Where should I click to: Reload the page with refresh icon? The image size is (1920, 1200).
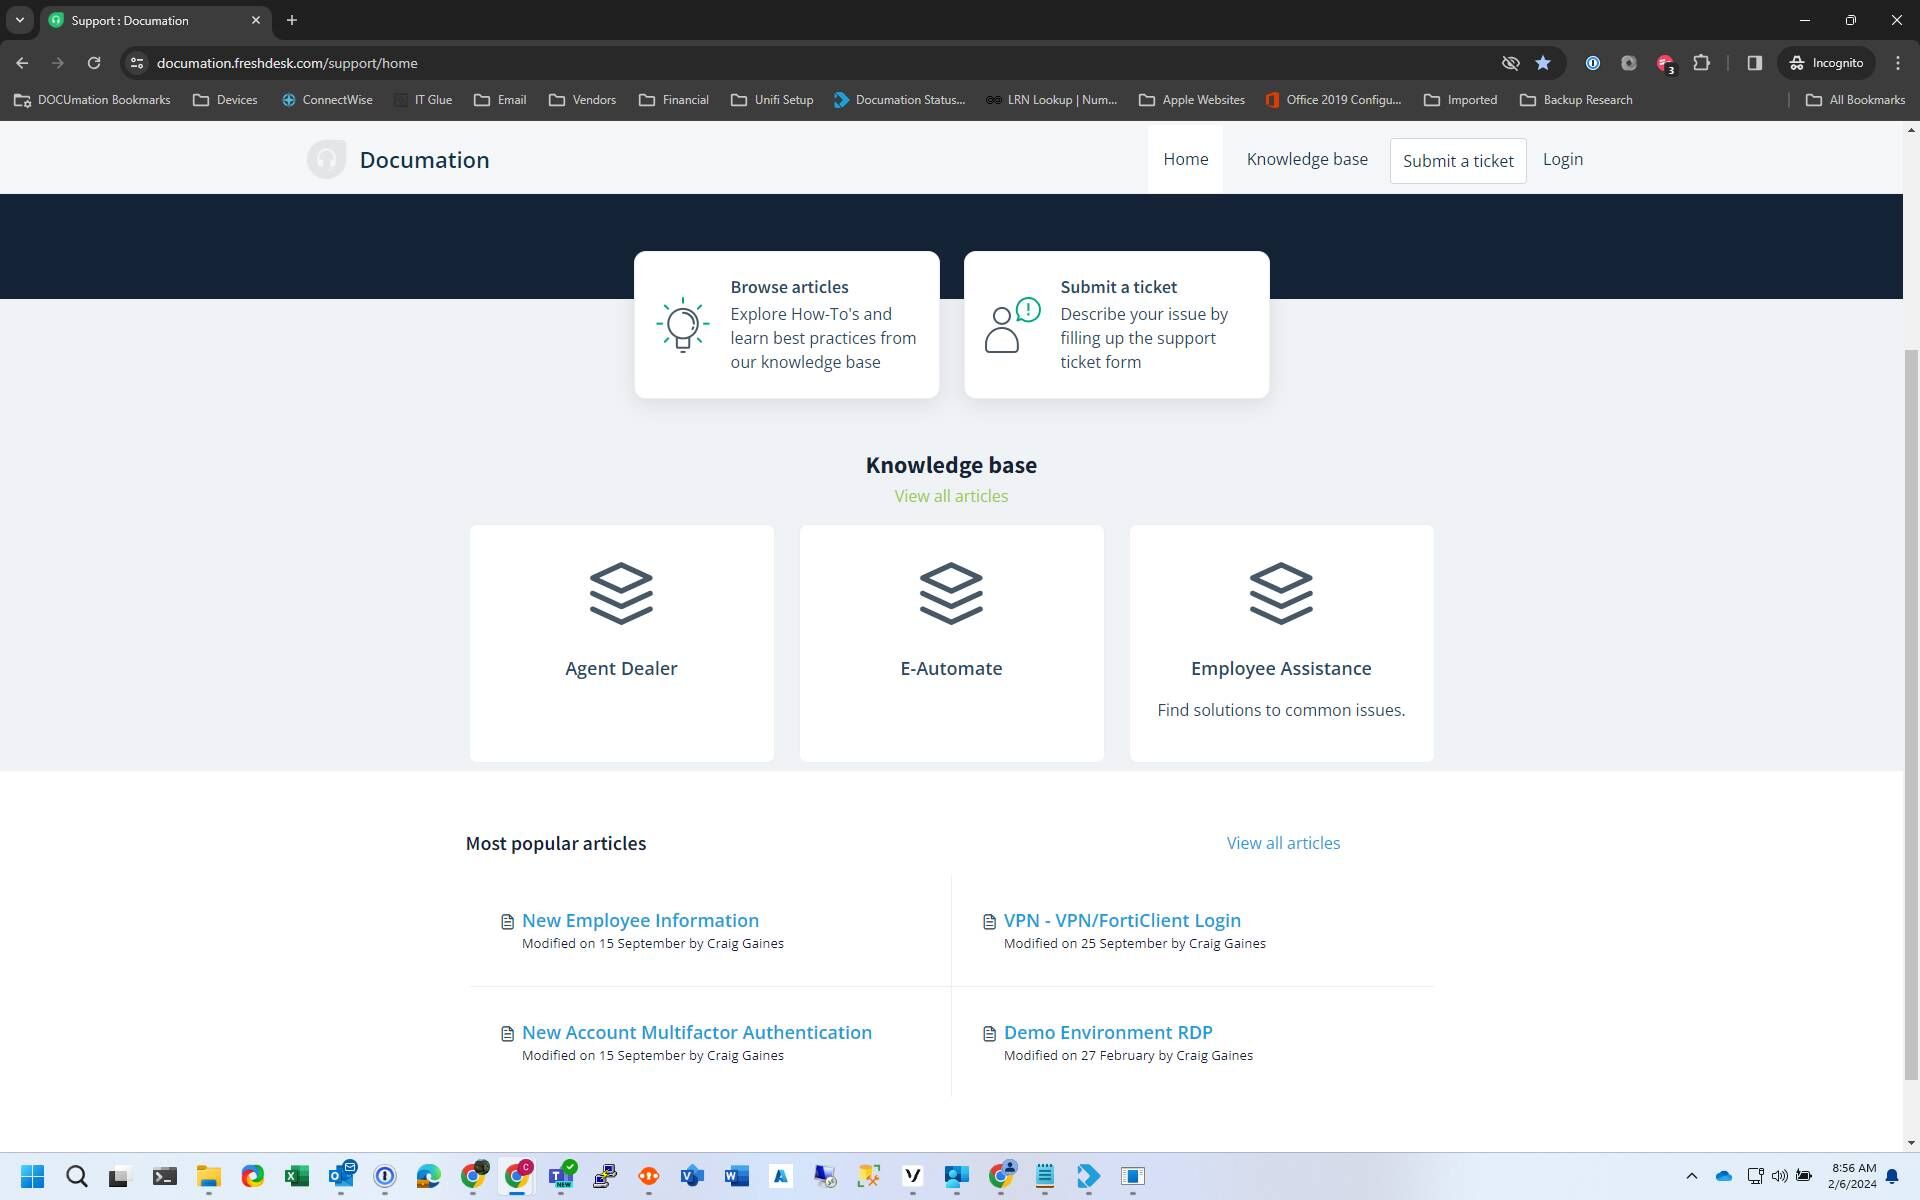click(x=94, y=63)
